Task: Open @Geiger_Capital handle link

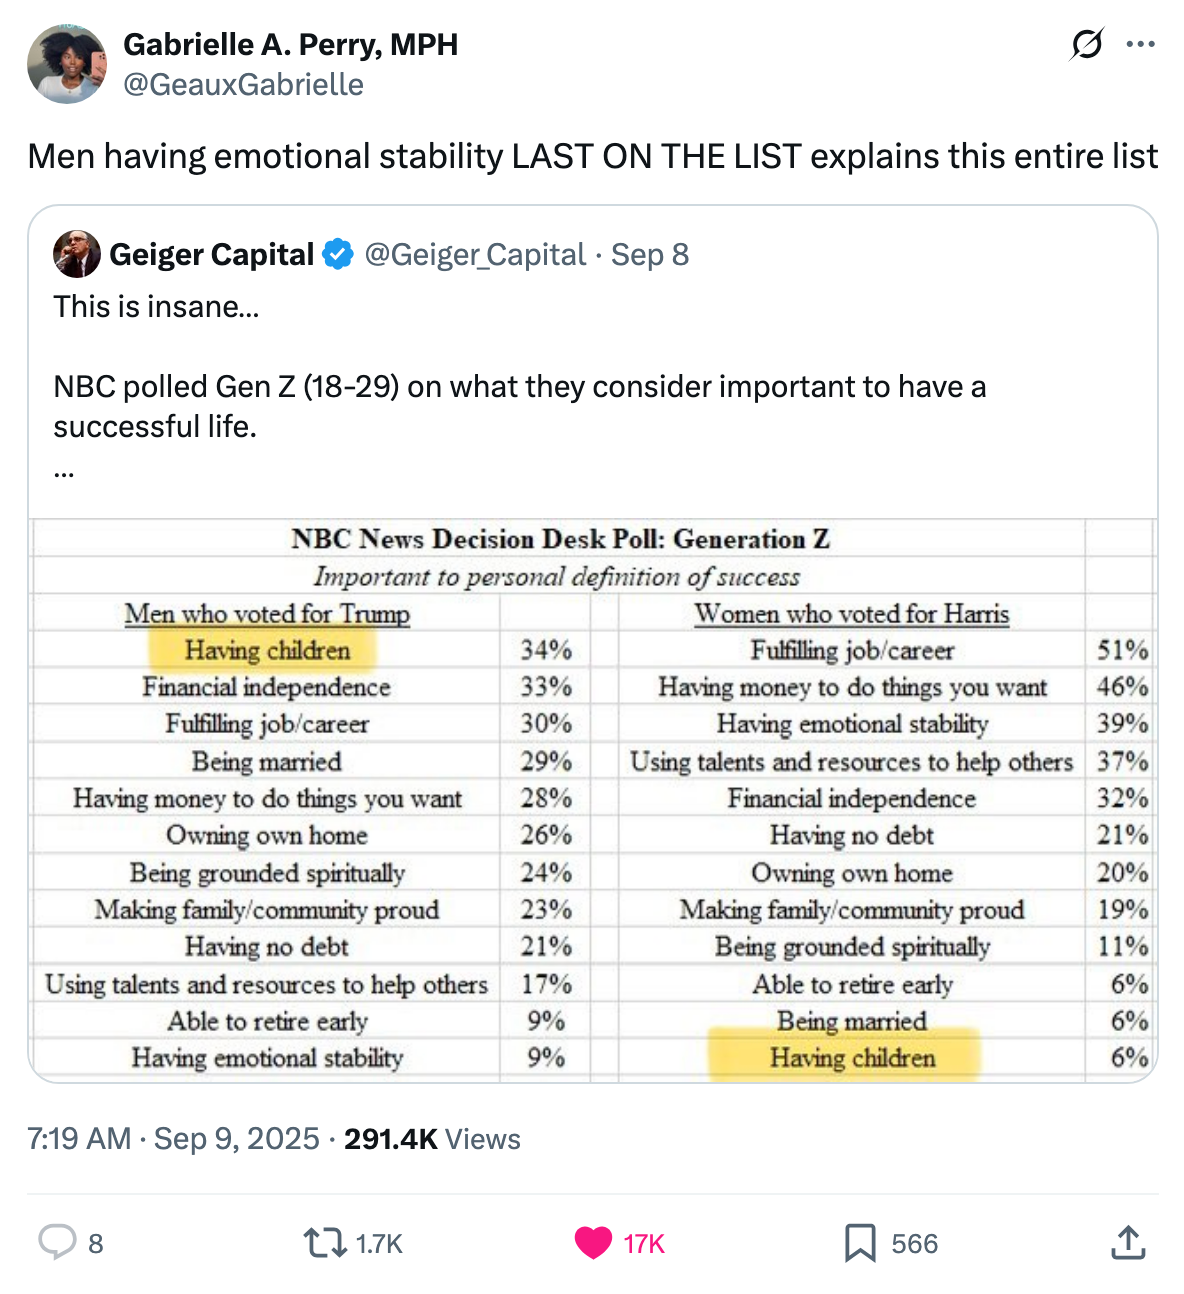Action: (477, 254)
